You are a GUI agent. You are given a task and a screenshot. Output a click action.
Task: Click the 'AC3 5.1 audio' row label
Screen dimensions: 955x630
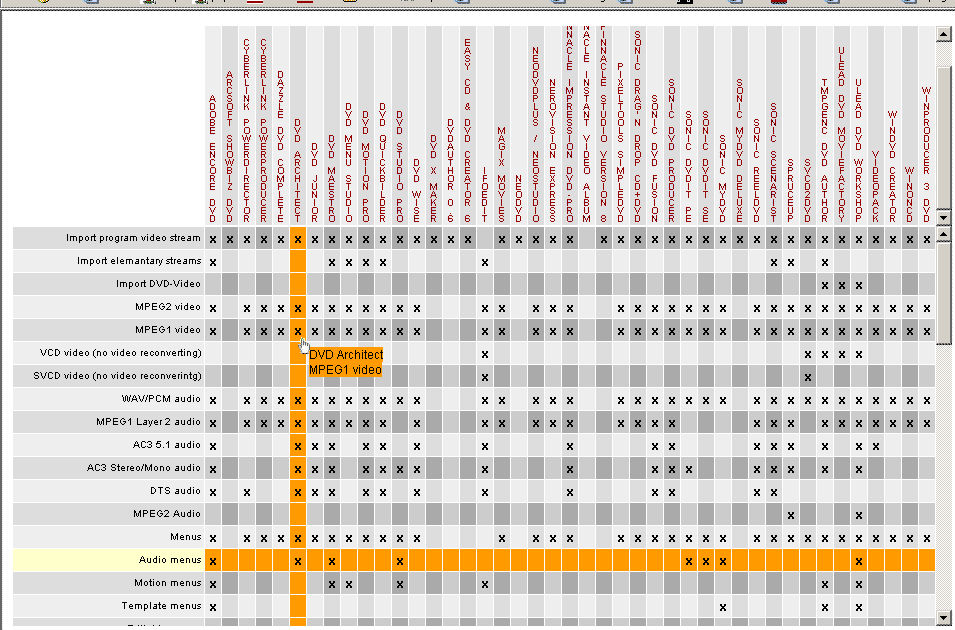(167, 445)
